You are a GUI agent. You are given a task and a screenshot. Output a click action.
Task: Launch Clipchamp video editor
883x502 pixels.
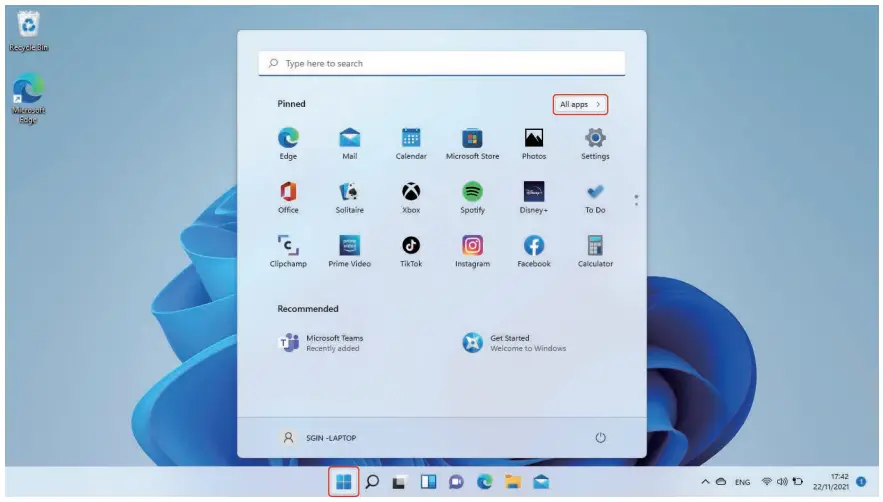[x=288, y=251]
